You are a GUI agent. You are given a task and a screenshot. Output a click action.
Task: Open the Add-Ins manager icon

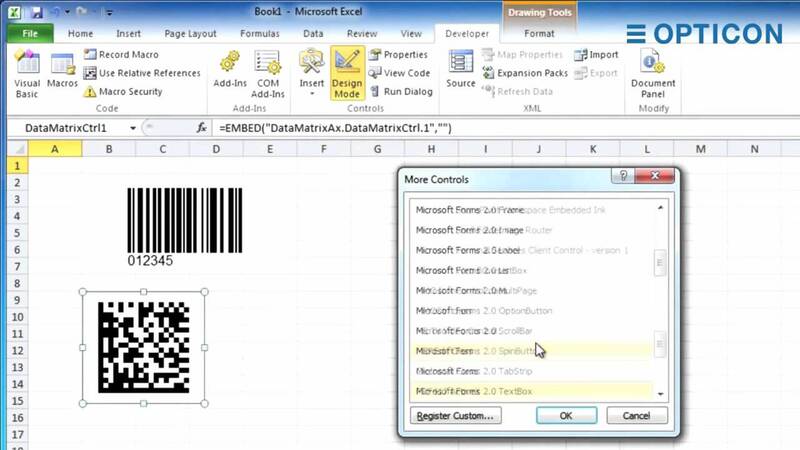[x=230, y=72]
